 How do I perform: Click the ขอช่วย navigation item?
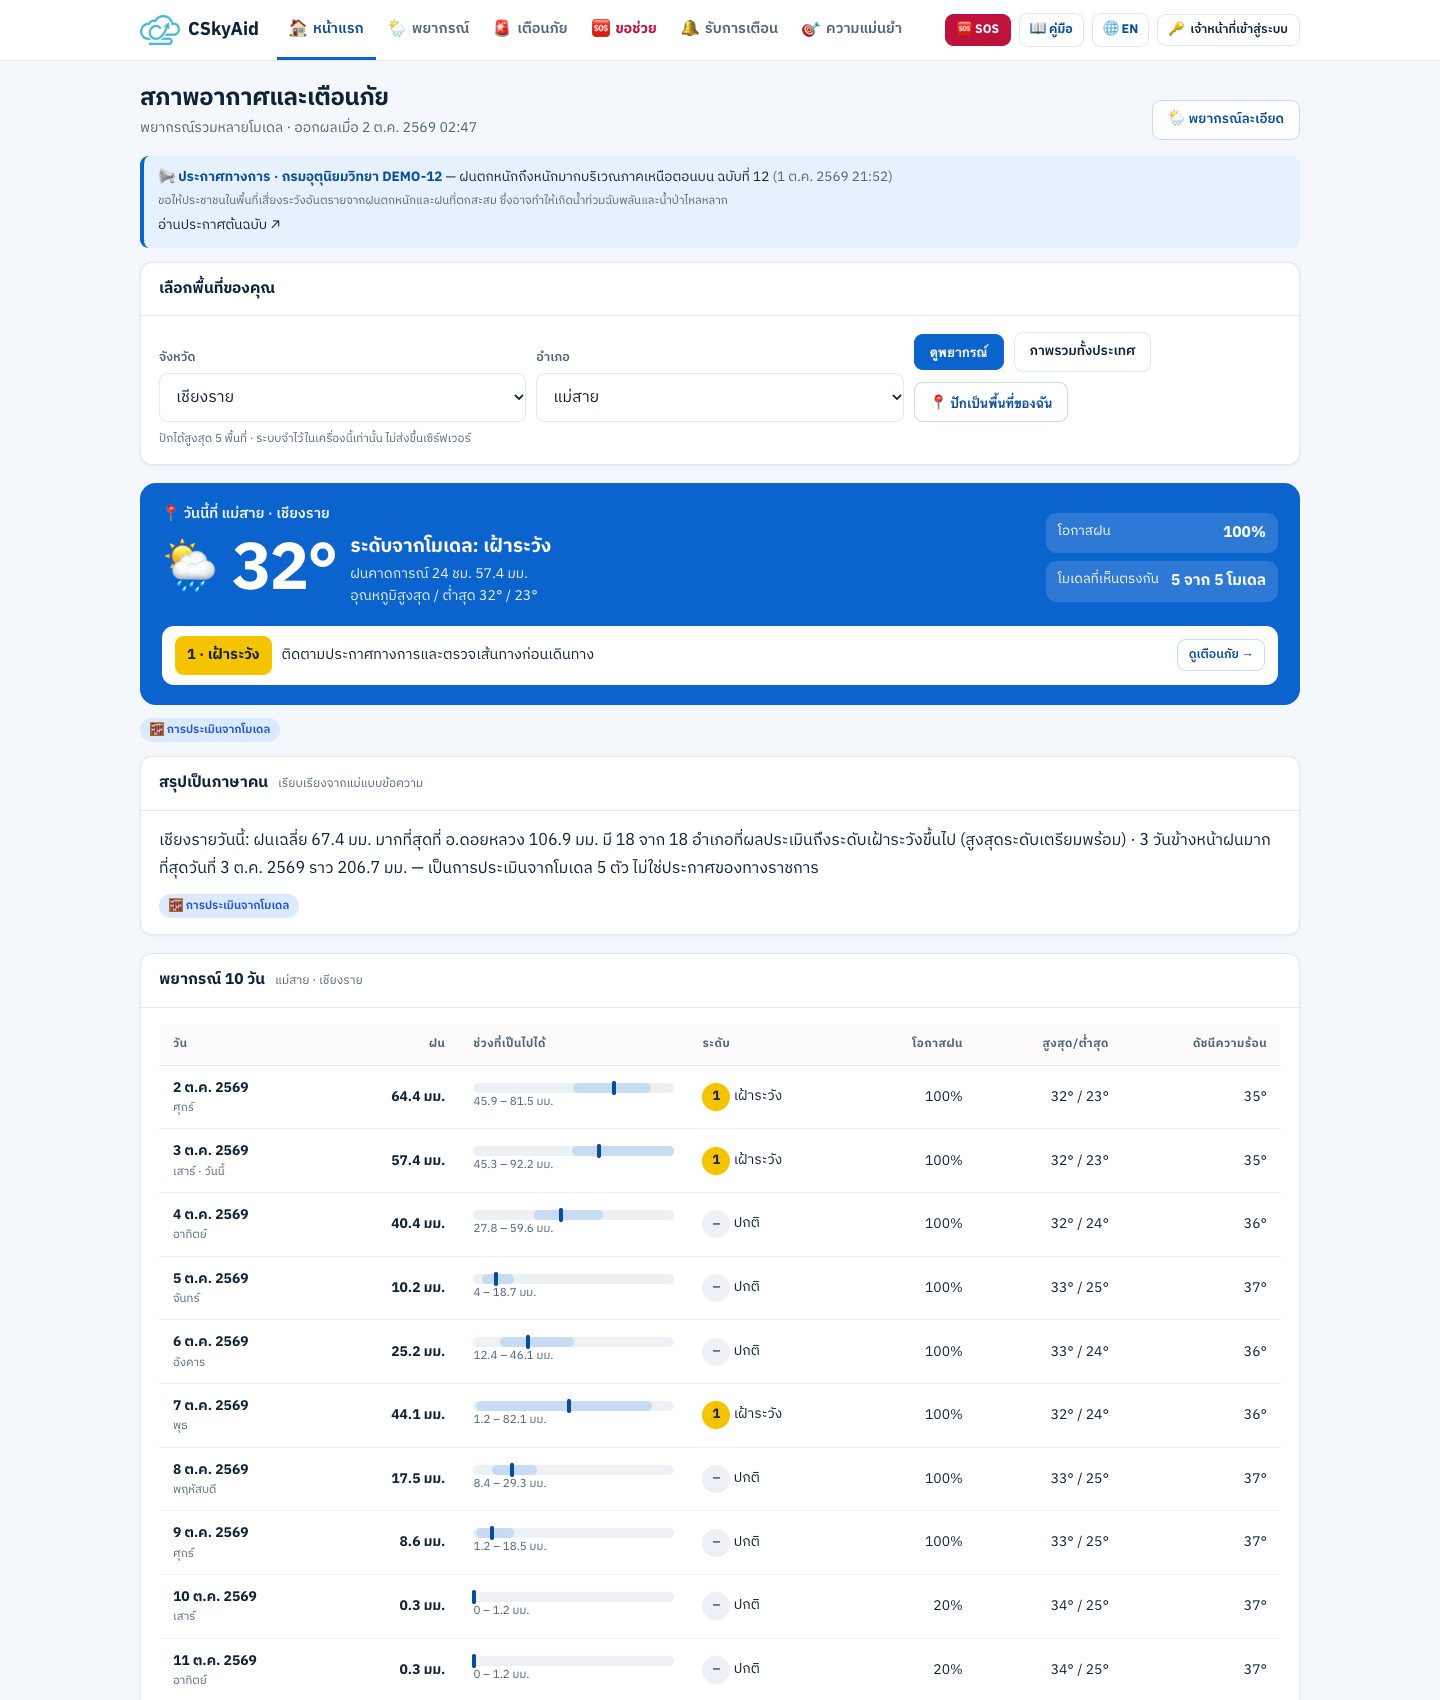pyautogui.click(x=624, y=28)
